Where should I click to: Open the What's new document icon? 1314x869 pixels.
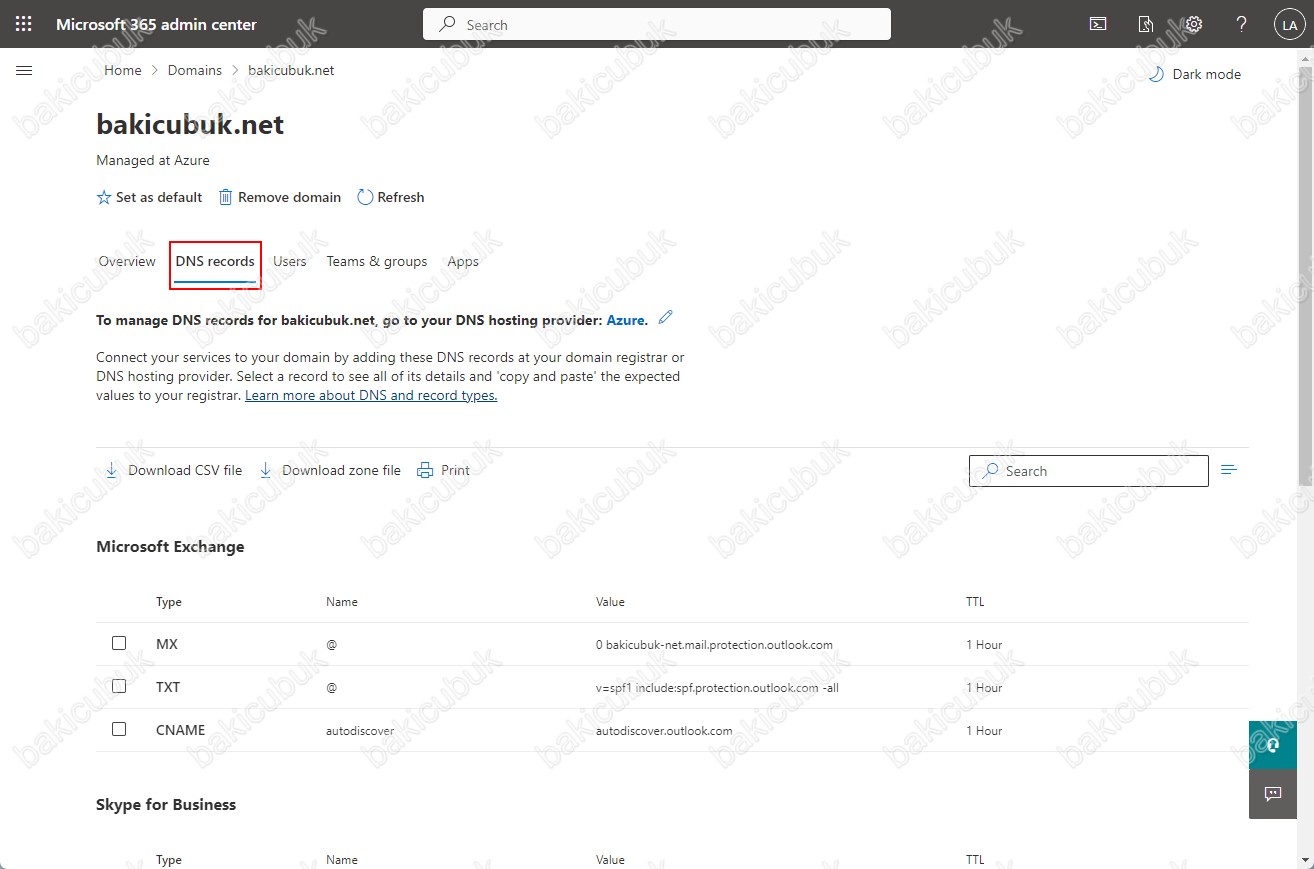tap(1146, 24)
